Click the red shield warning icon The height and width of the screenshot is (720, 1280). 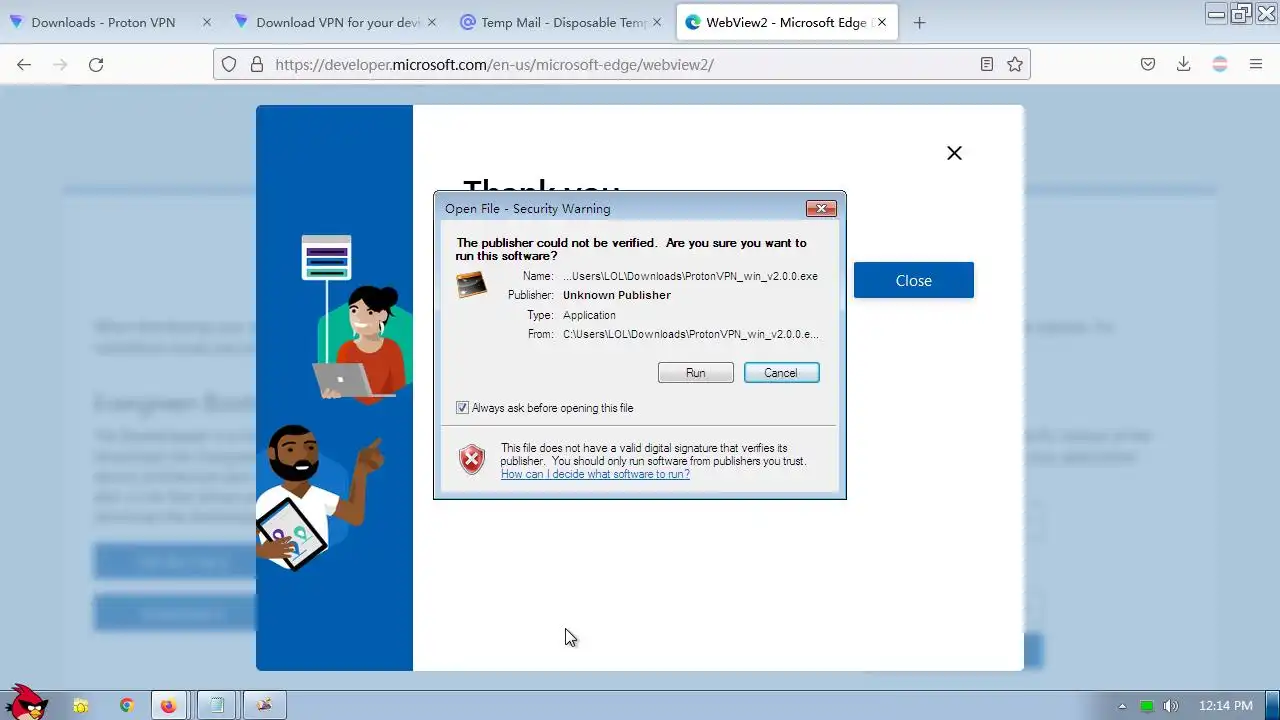point(471,459)
